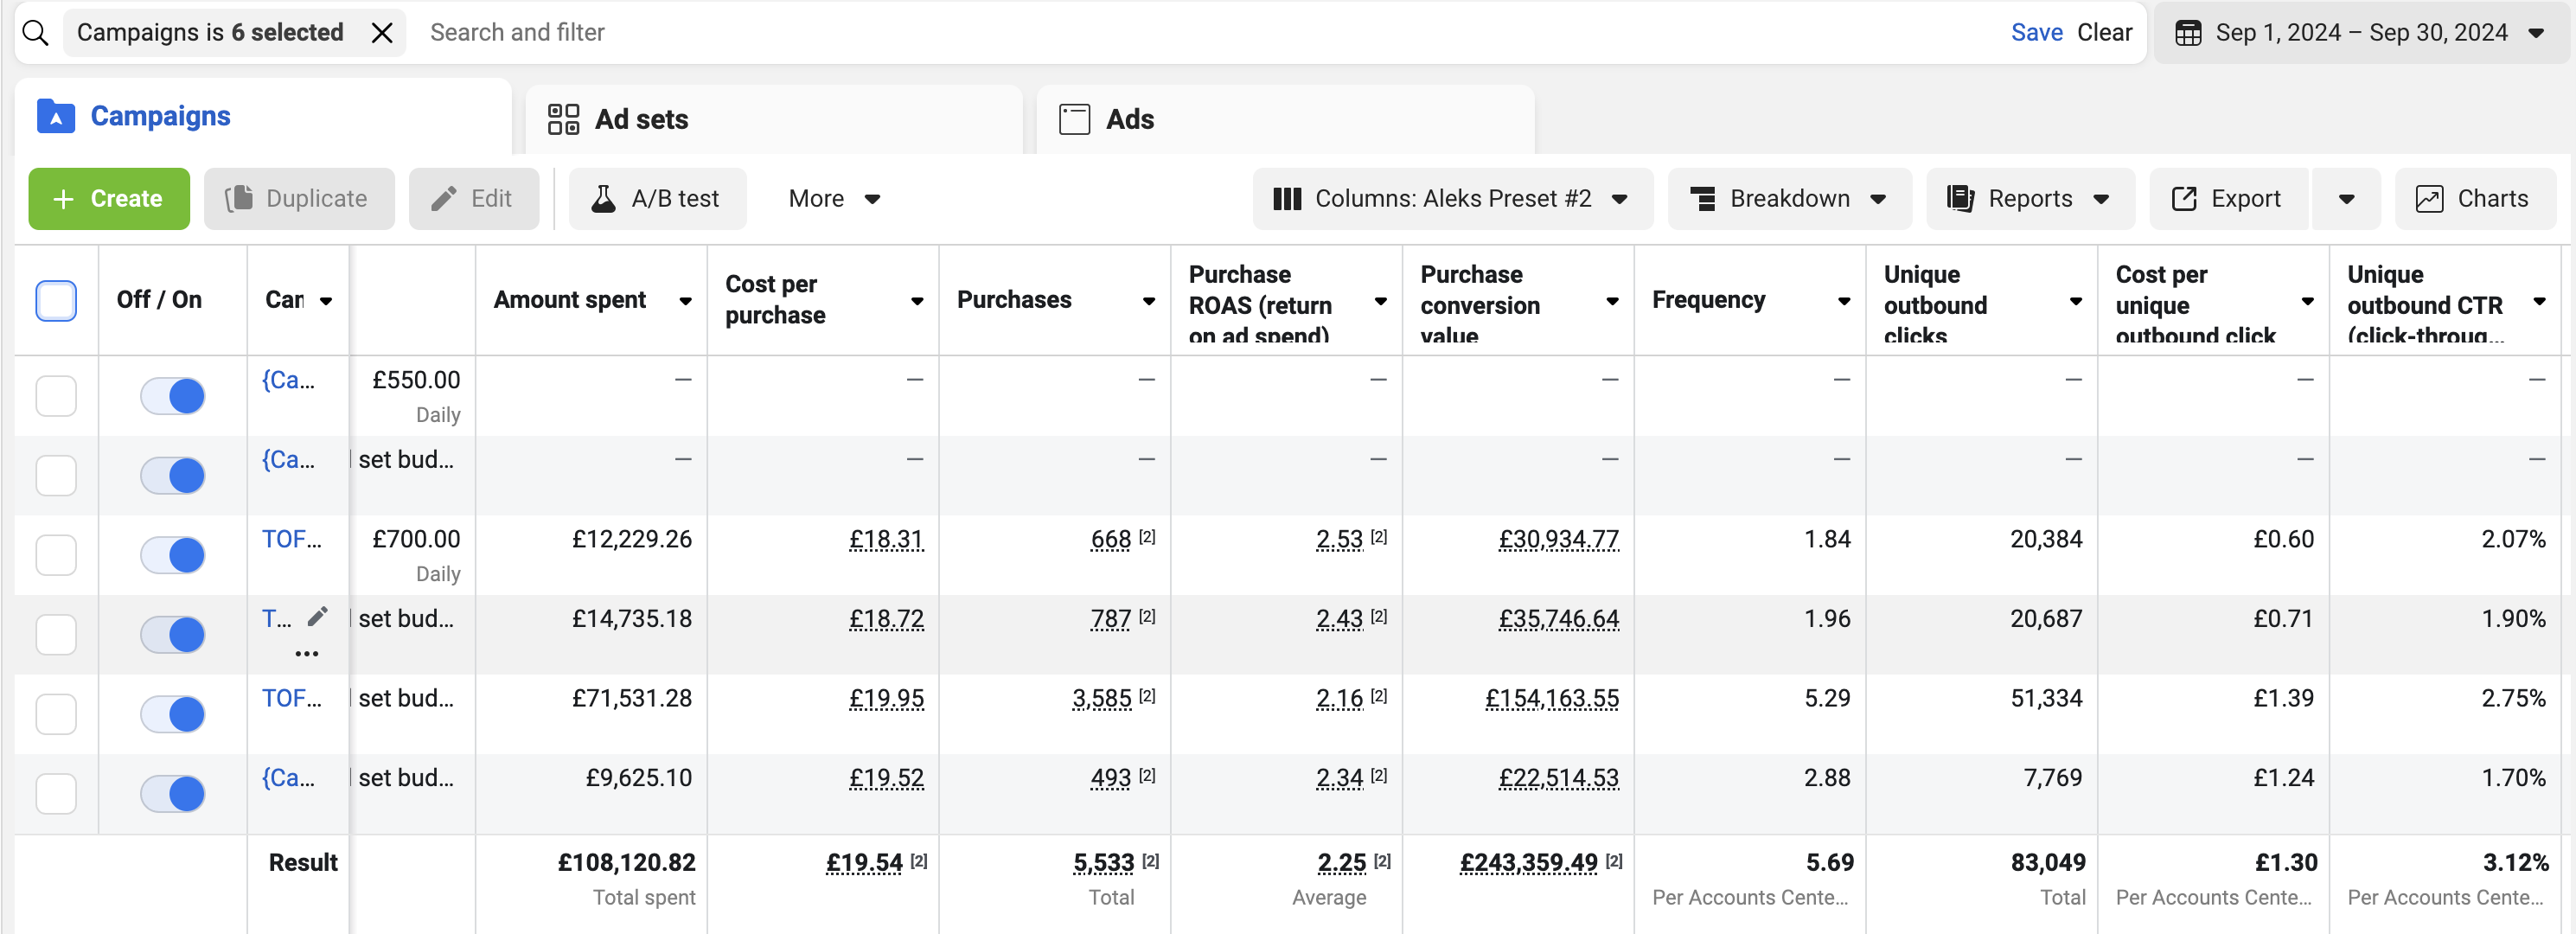Viewport: 2576px width, 934px height.
Task: Toggle off the £550.00 daily campaign
Action: (x=172, y=396)
